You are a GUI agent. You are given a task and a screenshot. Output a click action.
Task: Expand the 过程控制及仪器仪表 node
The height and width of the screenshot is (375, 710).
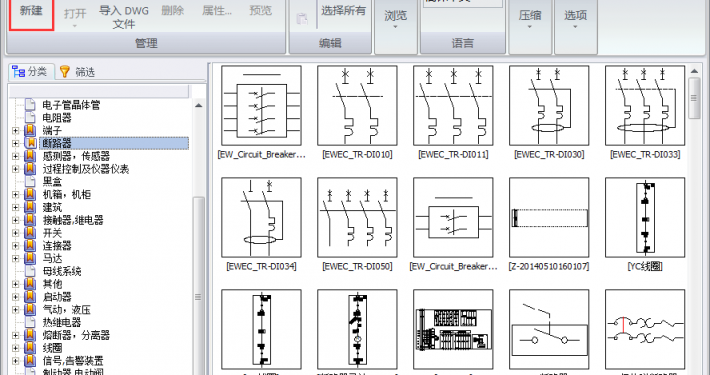[16, 169]
